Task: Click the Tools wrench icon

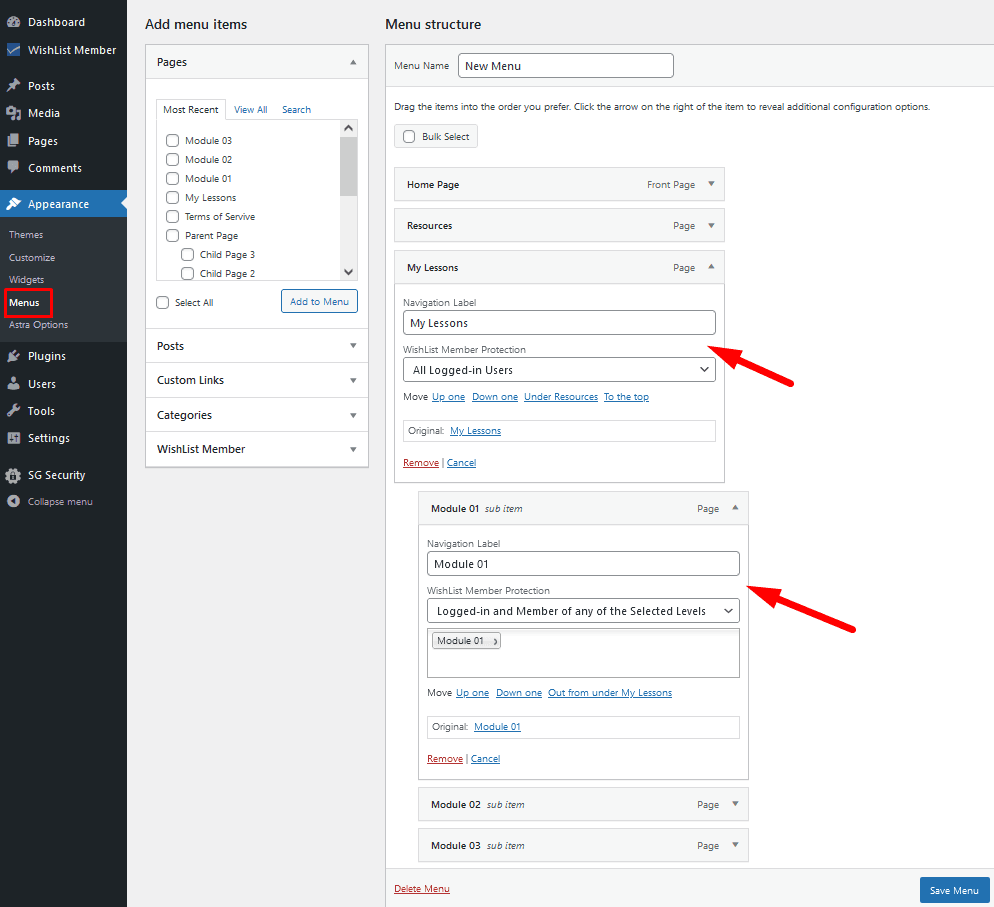Action: (x=13, y=411)
